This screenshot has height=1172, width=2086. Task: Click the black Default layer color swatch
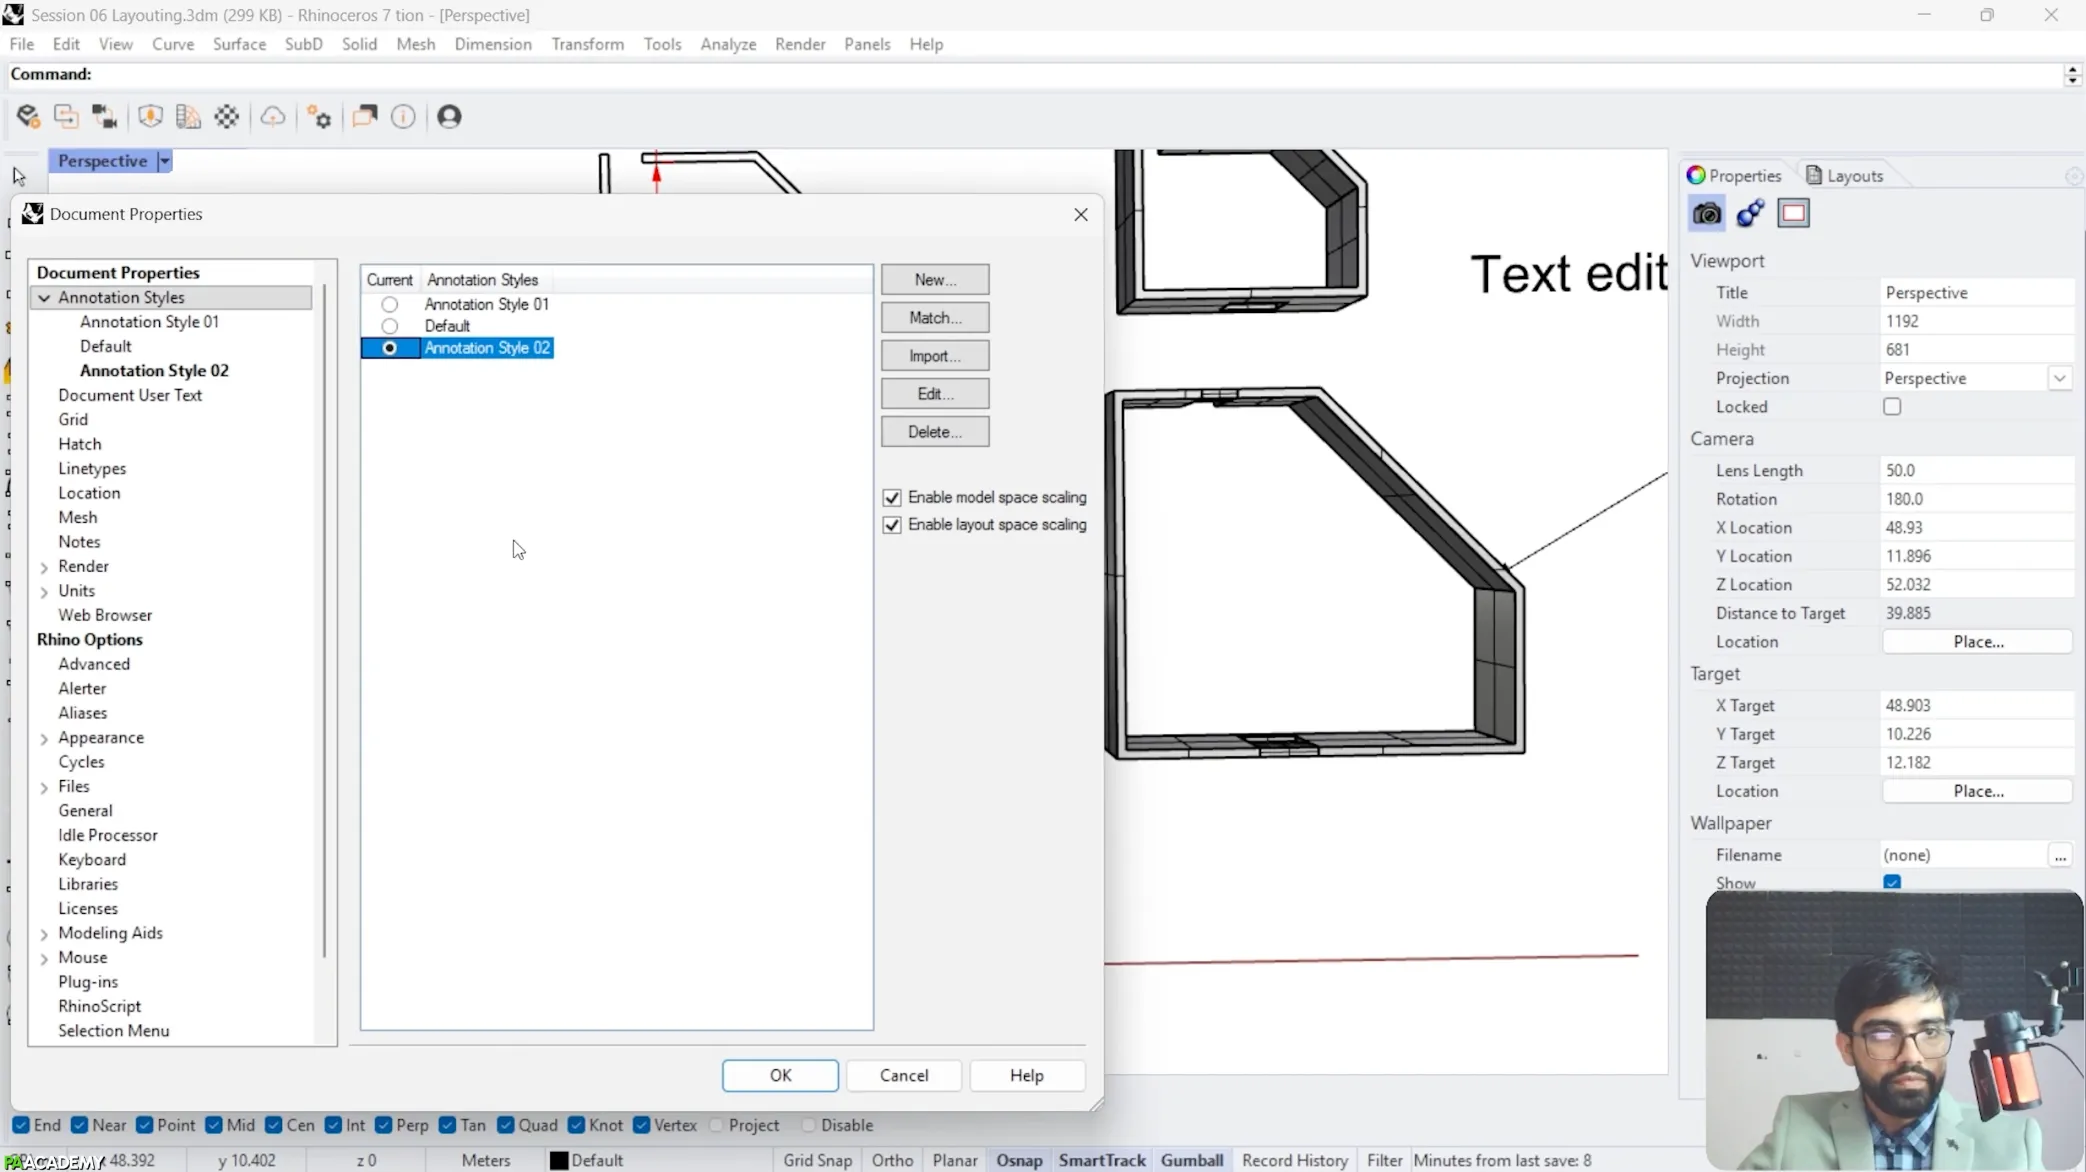[559, 1160]
